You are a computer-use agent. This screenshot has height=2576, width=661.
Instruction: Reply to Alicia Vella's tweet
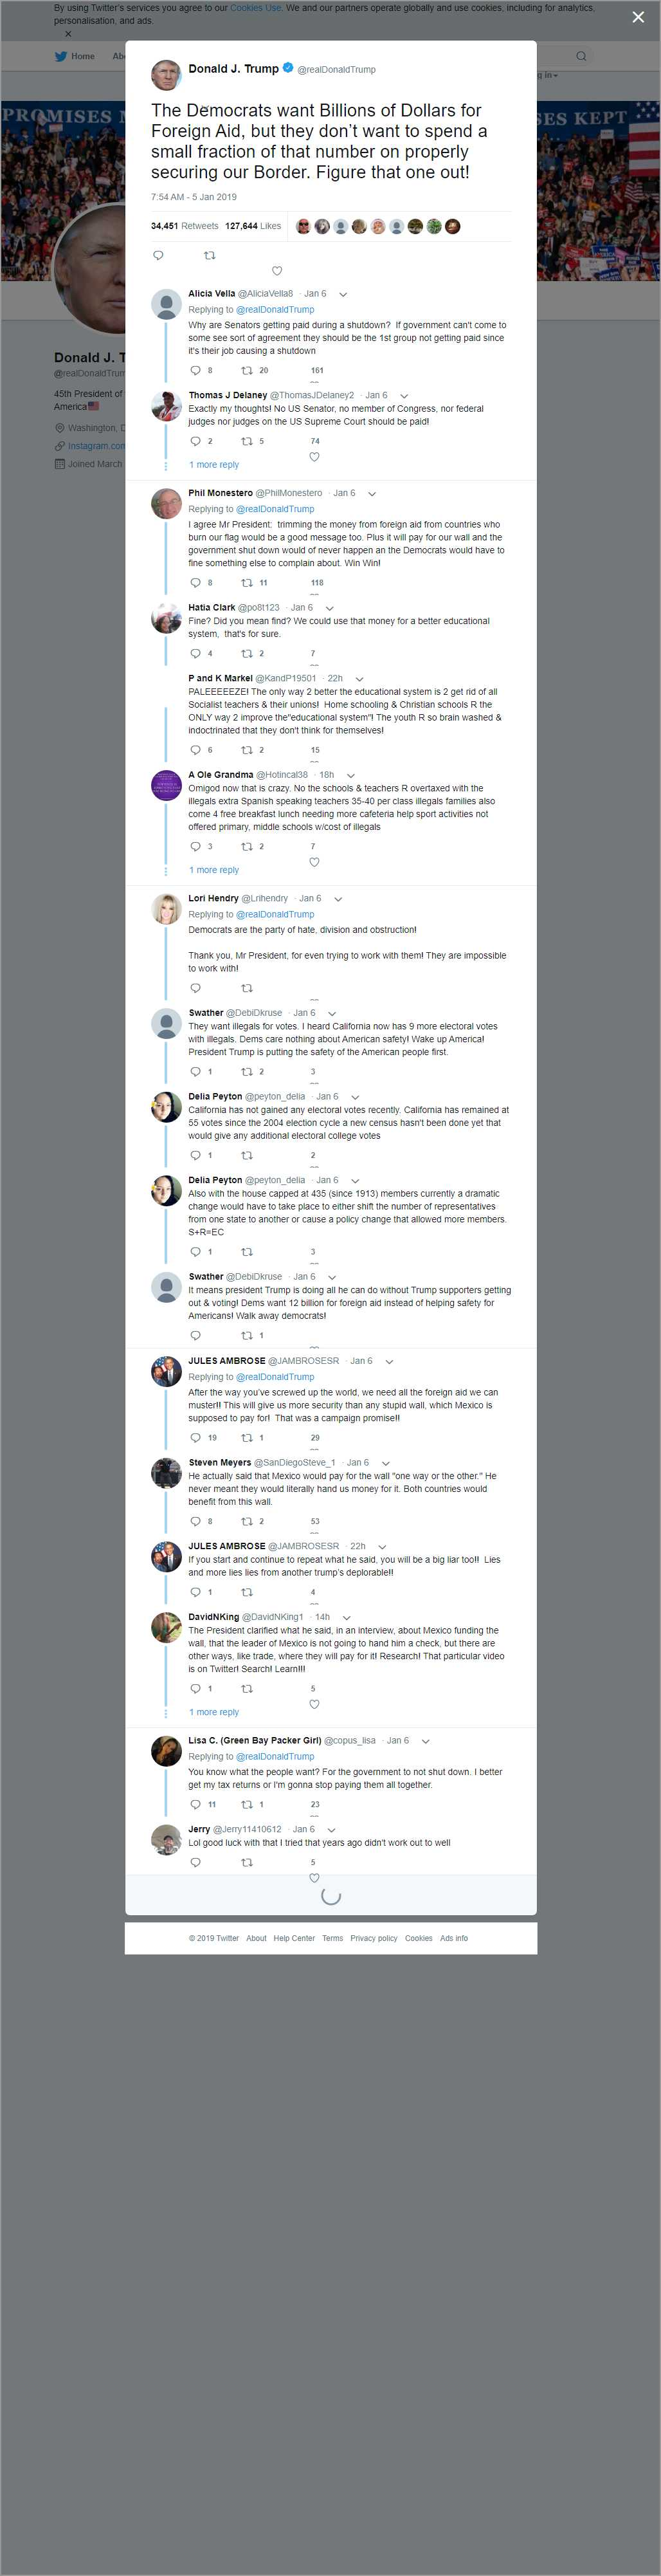(195, 370)
